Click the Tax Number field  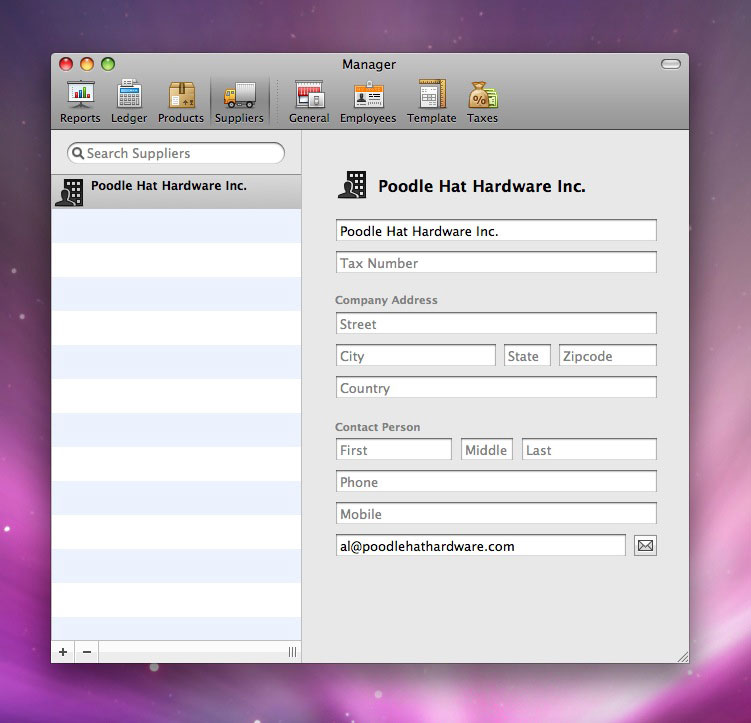(496, 263)
